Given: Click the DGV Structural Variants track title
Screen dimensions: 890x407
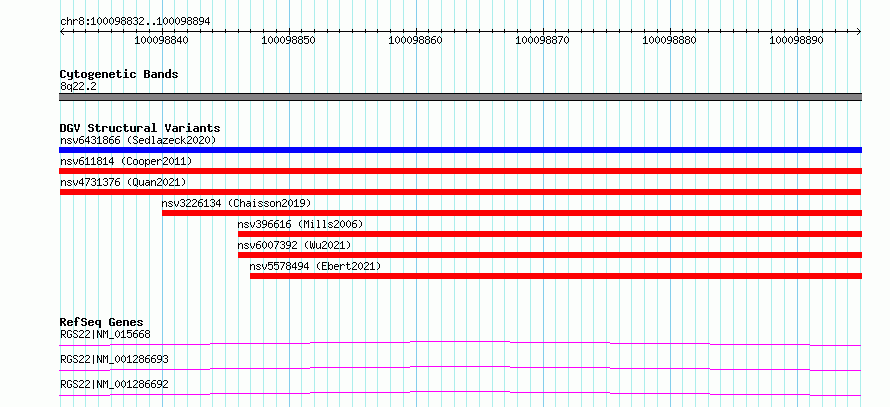Looking at the screenshot, I should 140,128.
